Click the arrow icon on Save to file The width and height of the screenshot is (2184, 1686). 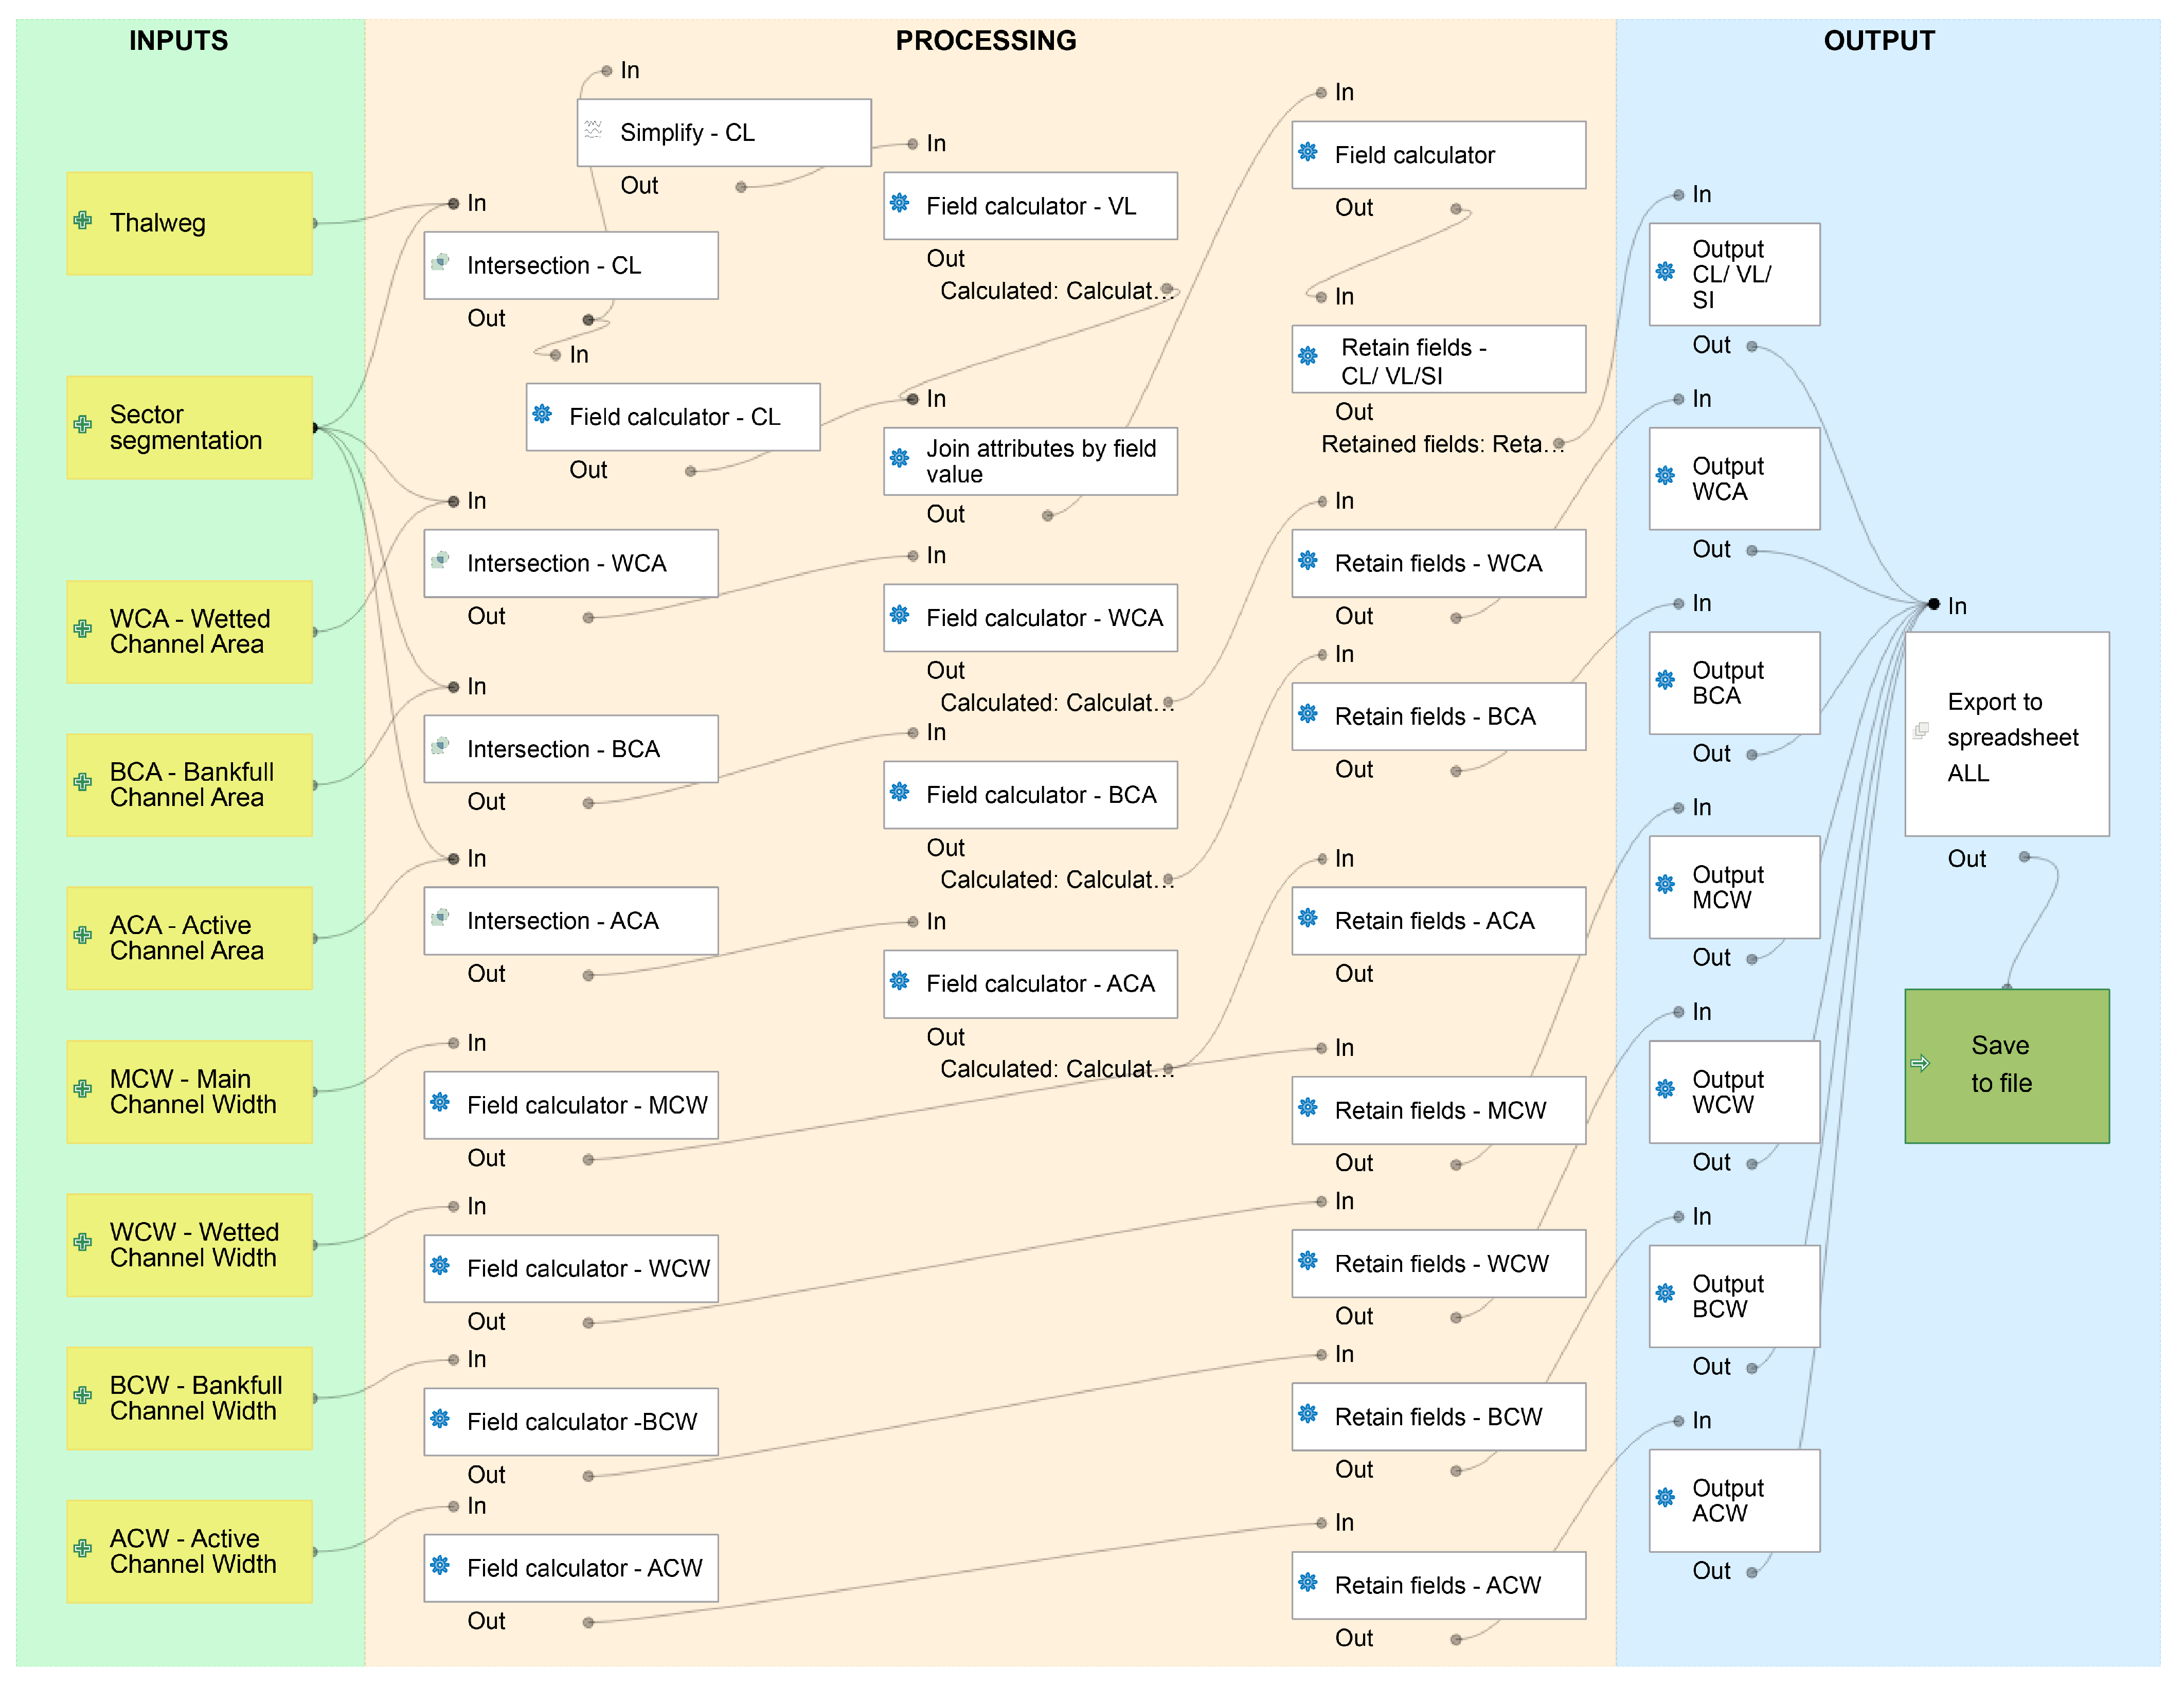point(1920,1063)
